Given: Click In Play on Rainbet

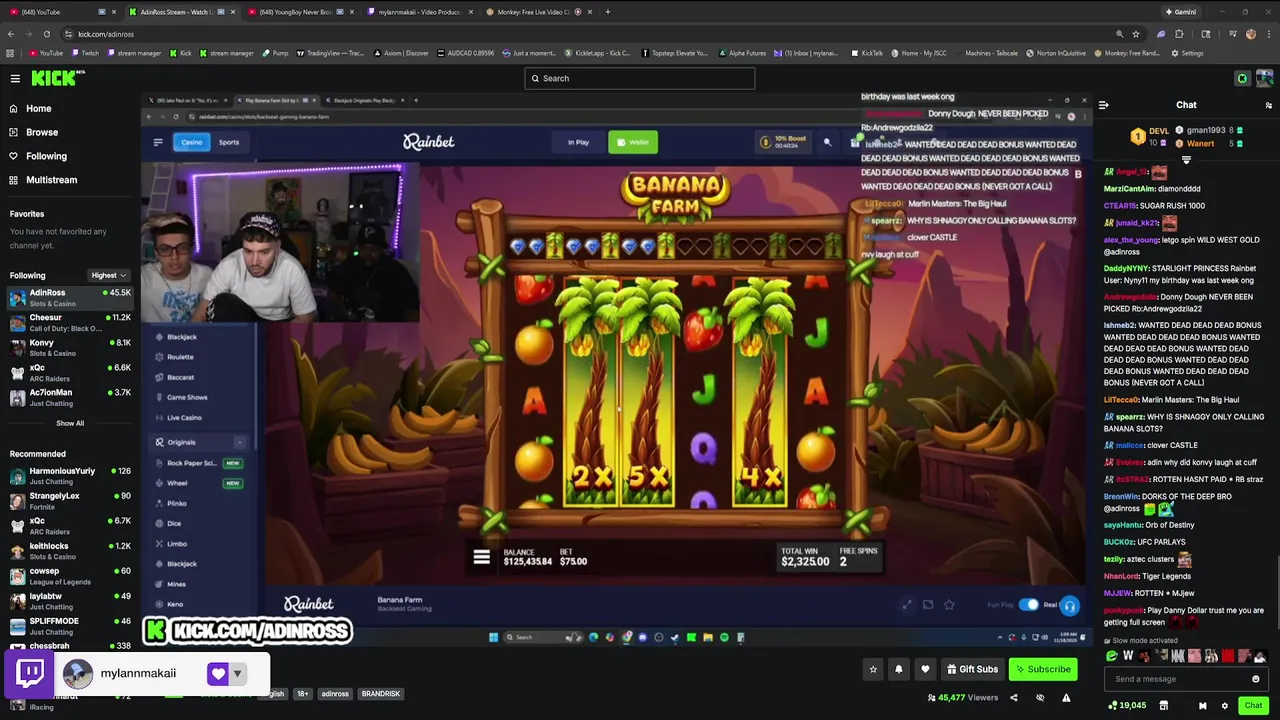Looking at the screenshot, I should click(578, 142).
